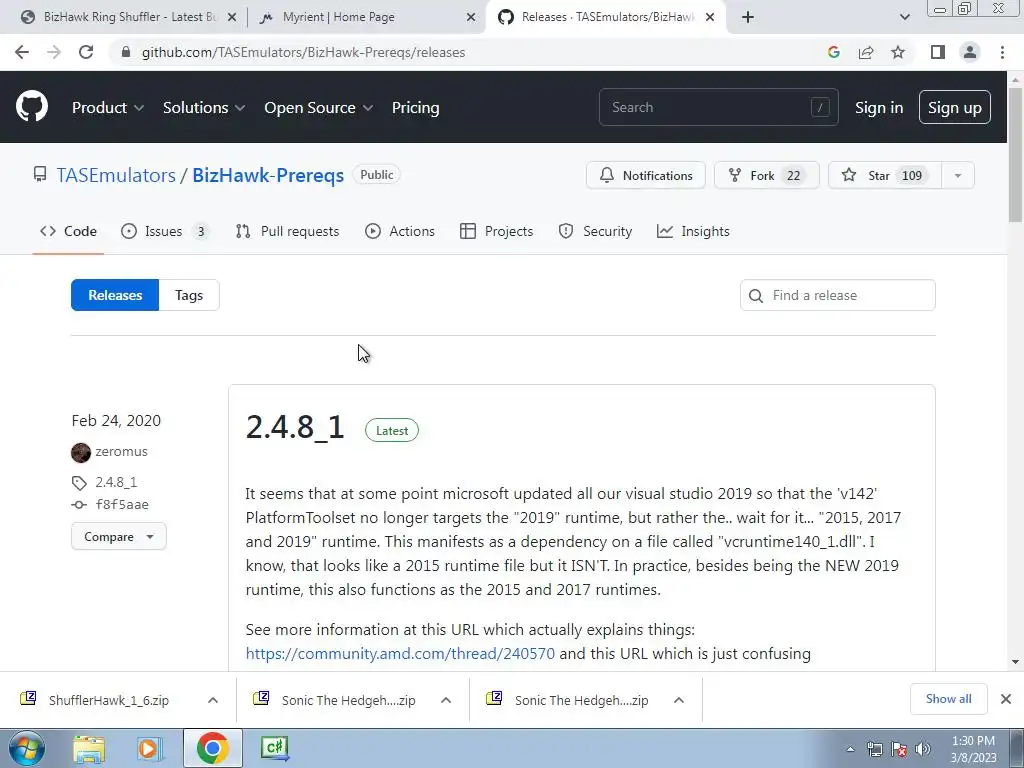Click the share page icon in the address bar
The height and width of the screenshot is (768, 1024).
(866, 52)
